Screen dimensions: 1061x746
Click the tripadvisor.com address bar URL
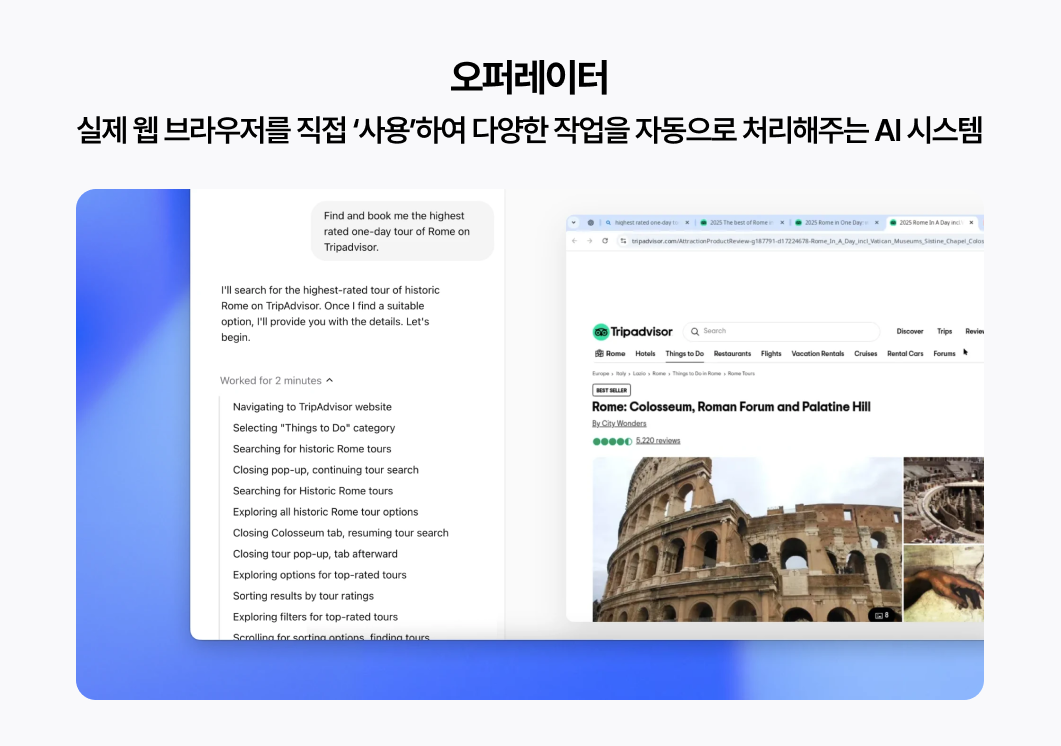807,241
